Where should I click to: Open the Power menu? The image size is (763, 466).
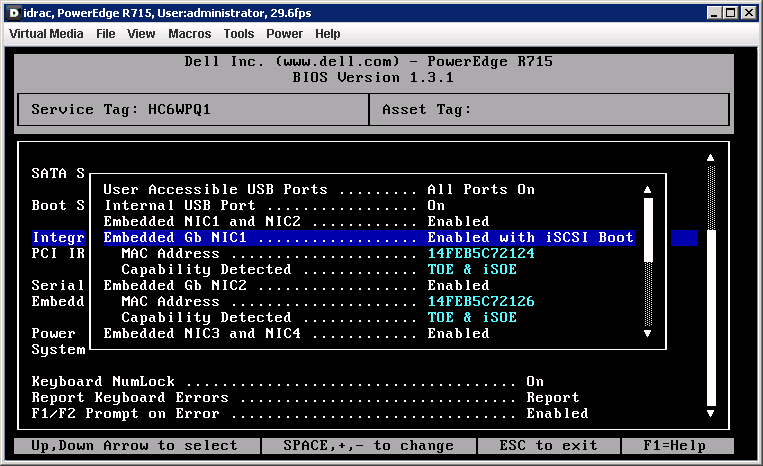click(284, 34)
